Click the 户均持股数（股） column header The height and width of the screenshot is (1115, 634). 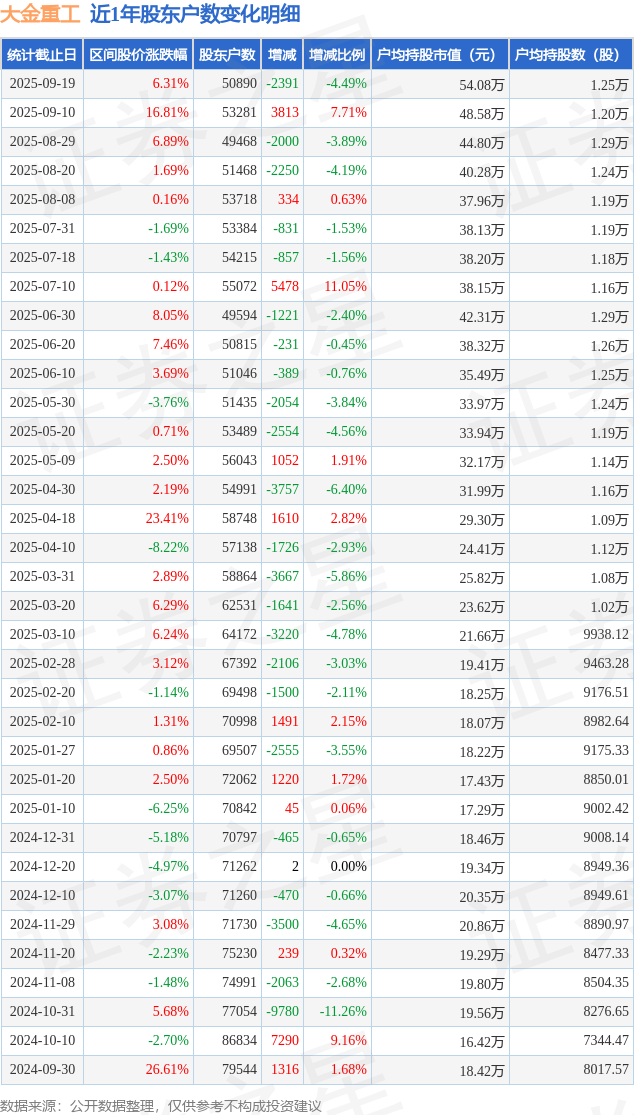pyautogui.click(x=570, y=55)
